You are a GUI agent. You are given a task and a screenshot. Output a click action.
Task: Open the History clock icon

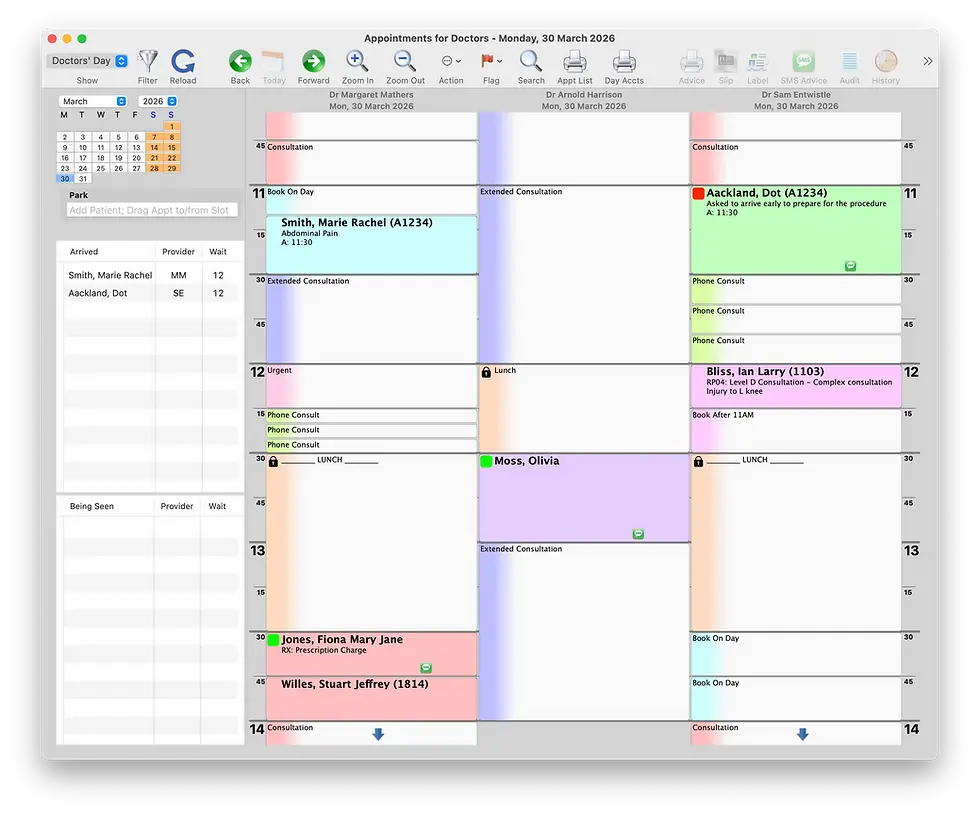click(x=886, y=61)
